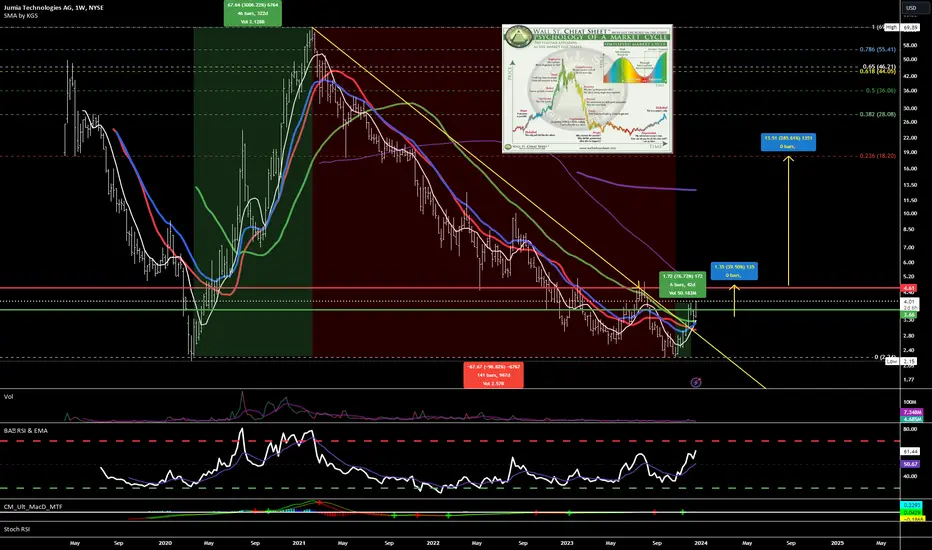This screenshot has width=932, height=550.
Task: Click the RSI value 61.44 label
Action: tap(910, 452)
